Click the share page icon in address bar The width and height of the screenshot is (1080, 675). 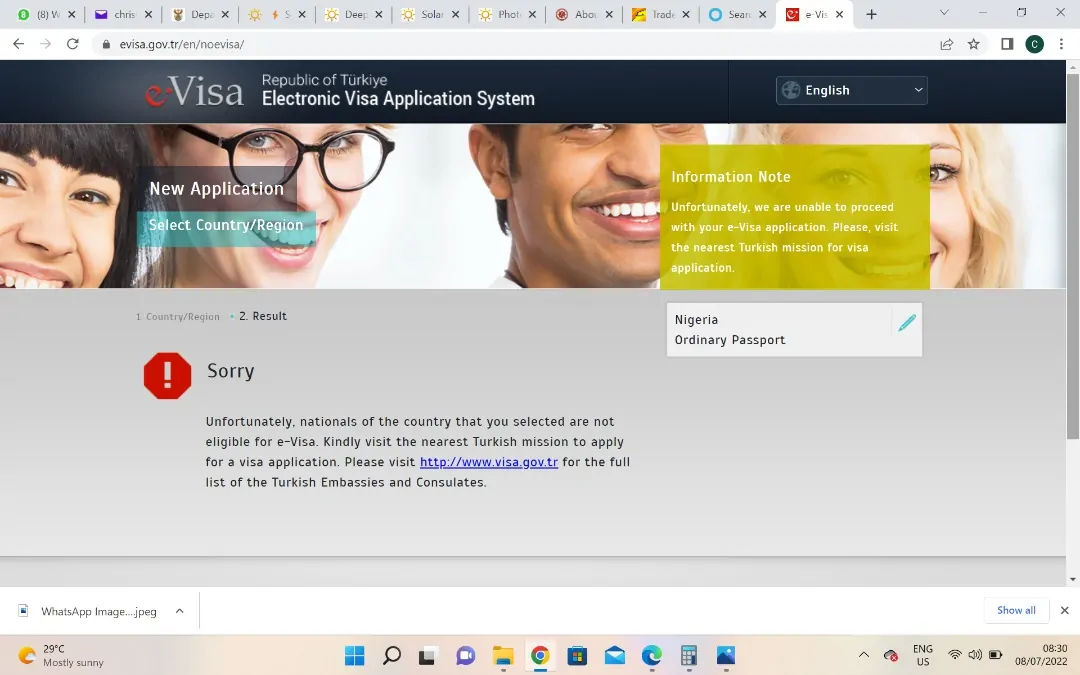pyautogui.click(x=946, y=44)
